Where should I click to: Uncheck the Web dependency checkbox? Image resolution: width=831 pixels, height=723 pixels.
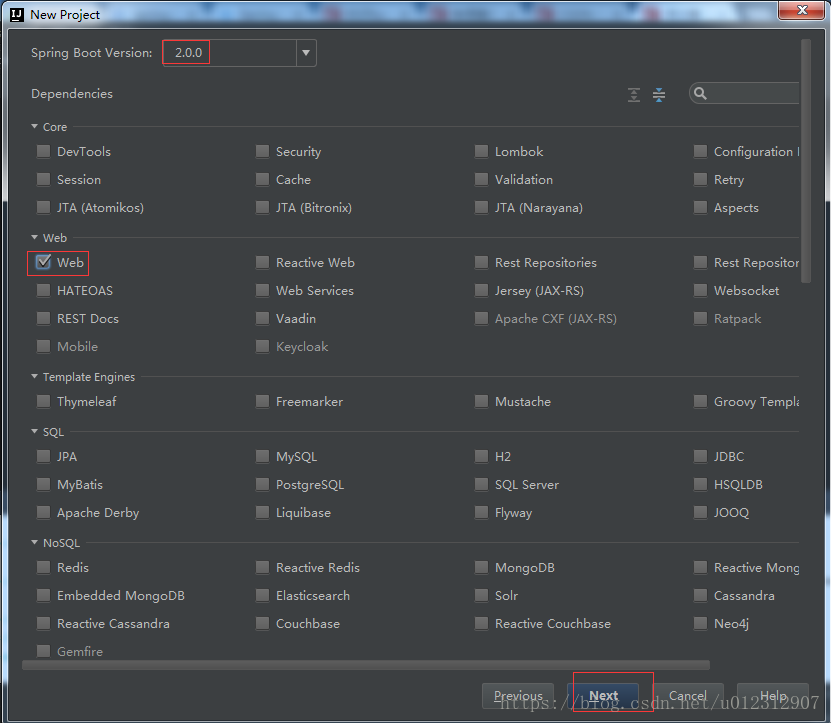pyautogui.click(x=43, y=262)
